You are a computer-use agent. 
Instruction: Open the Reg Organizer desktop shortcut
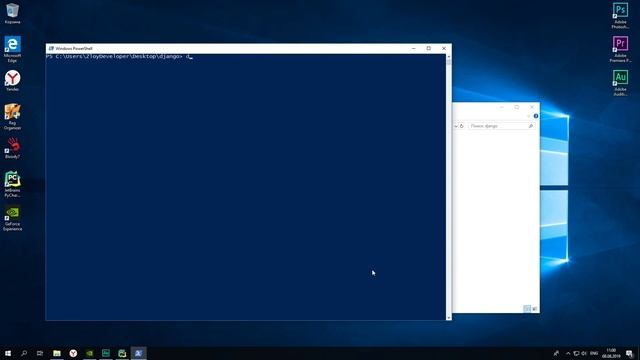12,117
